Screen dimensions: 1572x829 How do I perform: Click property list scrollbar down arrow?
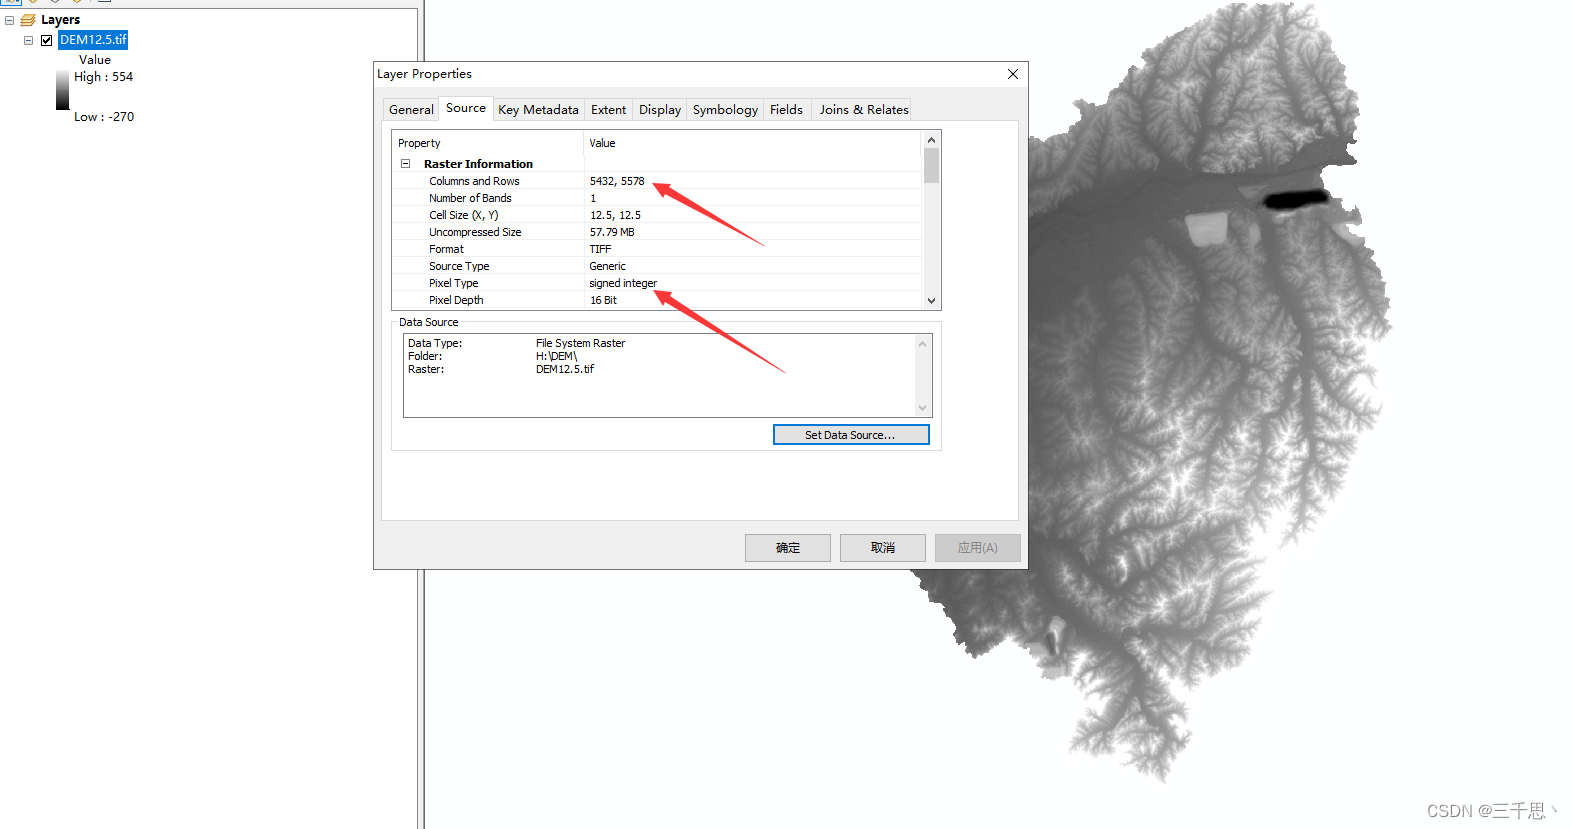tap(931, 300)
